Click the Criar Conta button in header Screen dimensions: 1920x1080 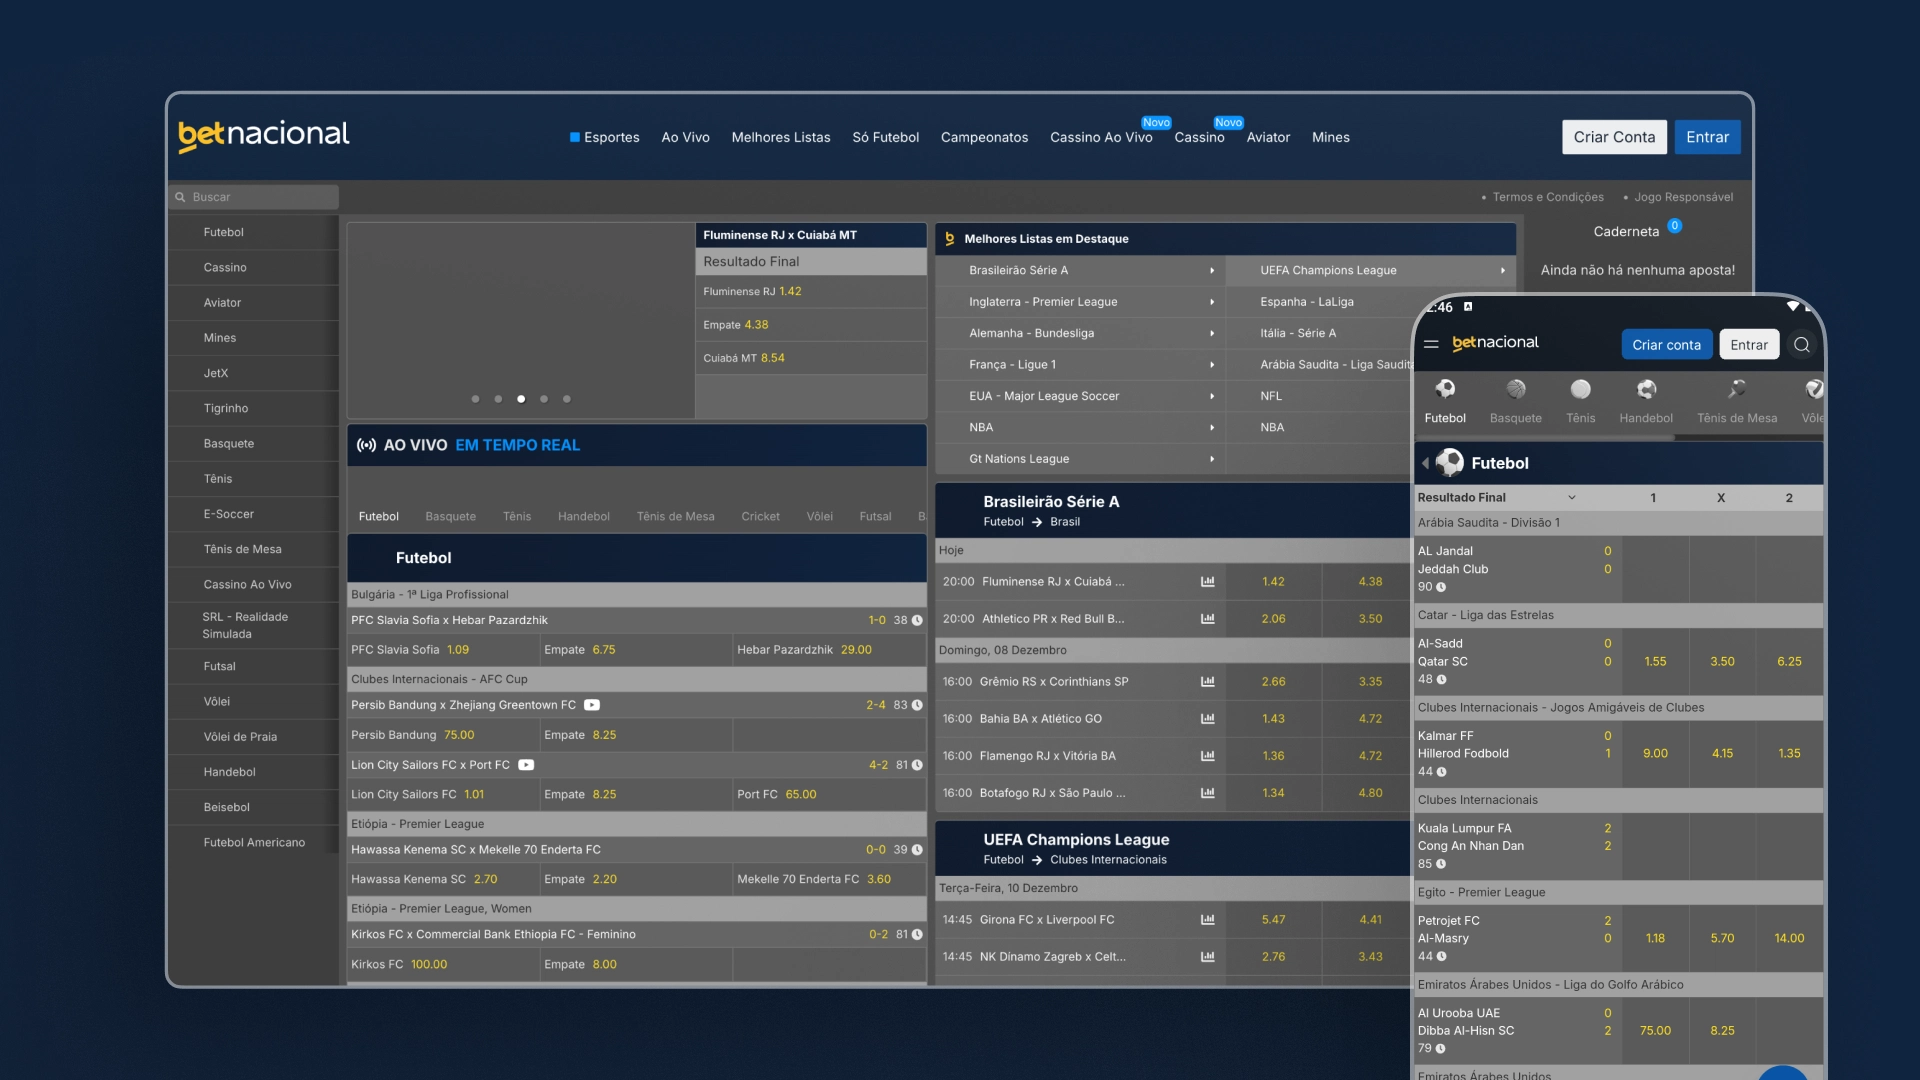(1614, 138)
